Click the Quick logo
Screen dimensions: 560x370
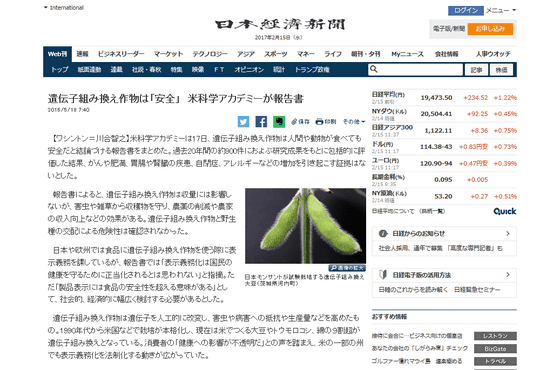pos(505,211)
